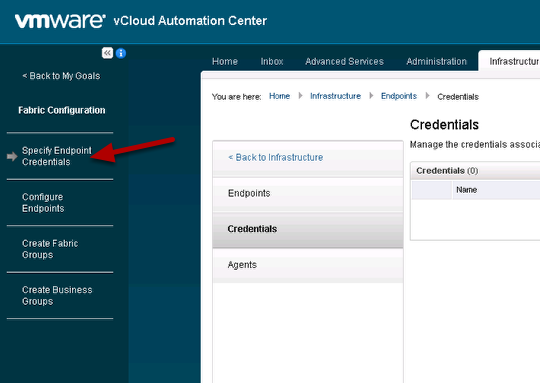Open the blue information icon
The width and height of the screenshot is (540, 383).
(x=121, y=53)
